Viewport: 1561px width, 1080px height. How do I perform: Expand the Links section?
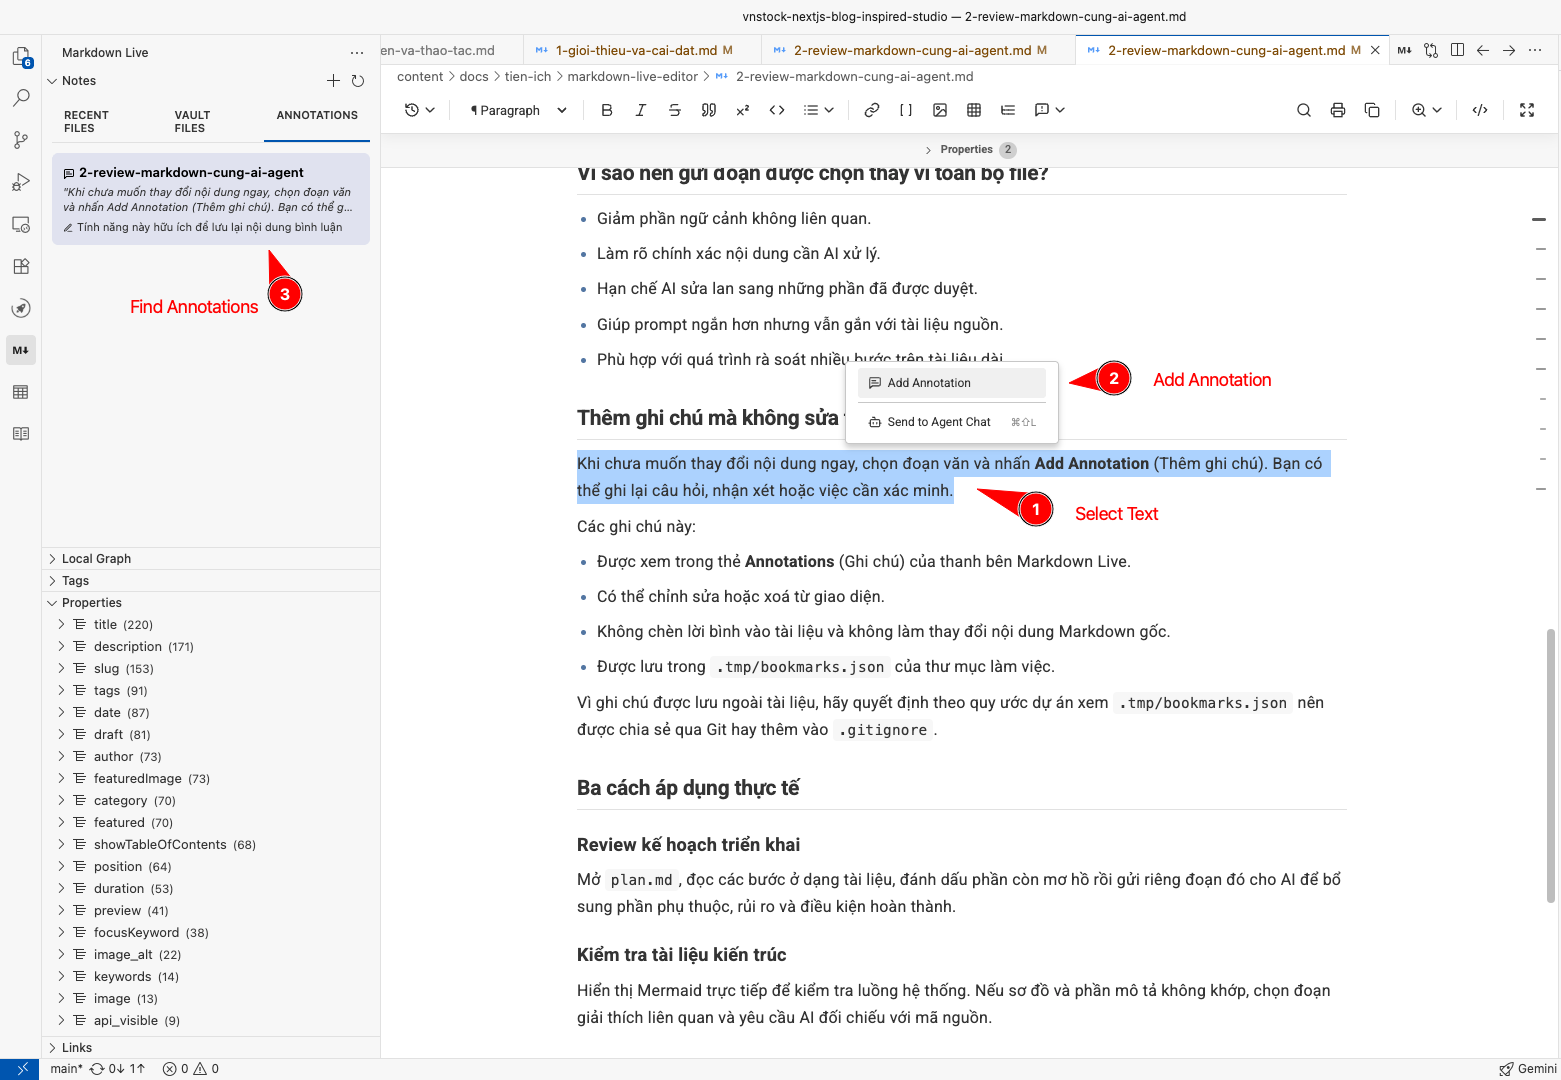pyautogui.click(x=211, y=1048)
